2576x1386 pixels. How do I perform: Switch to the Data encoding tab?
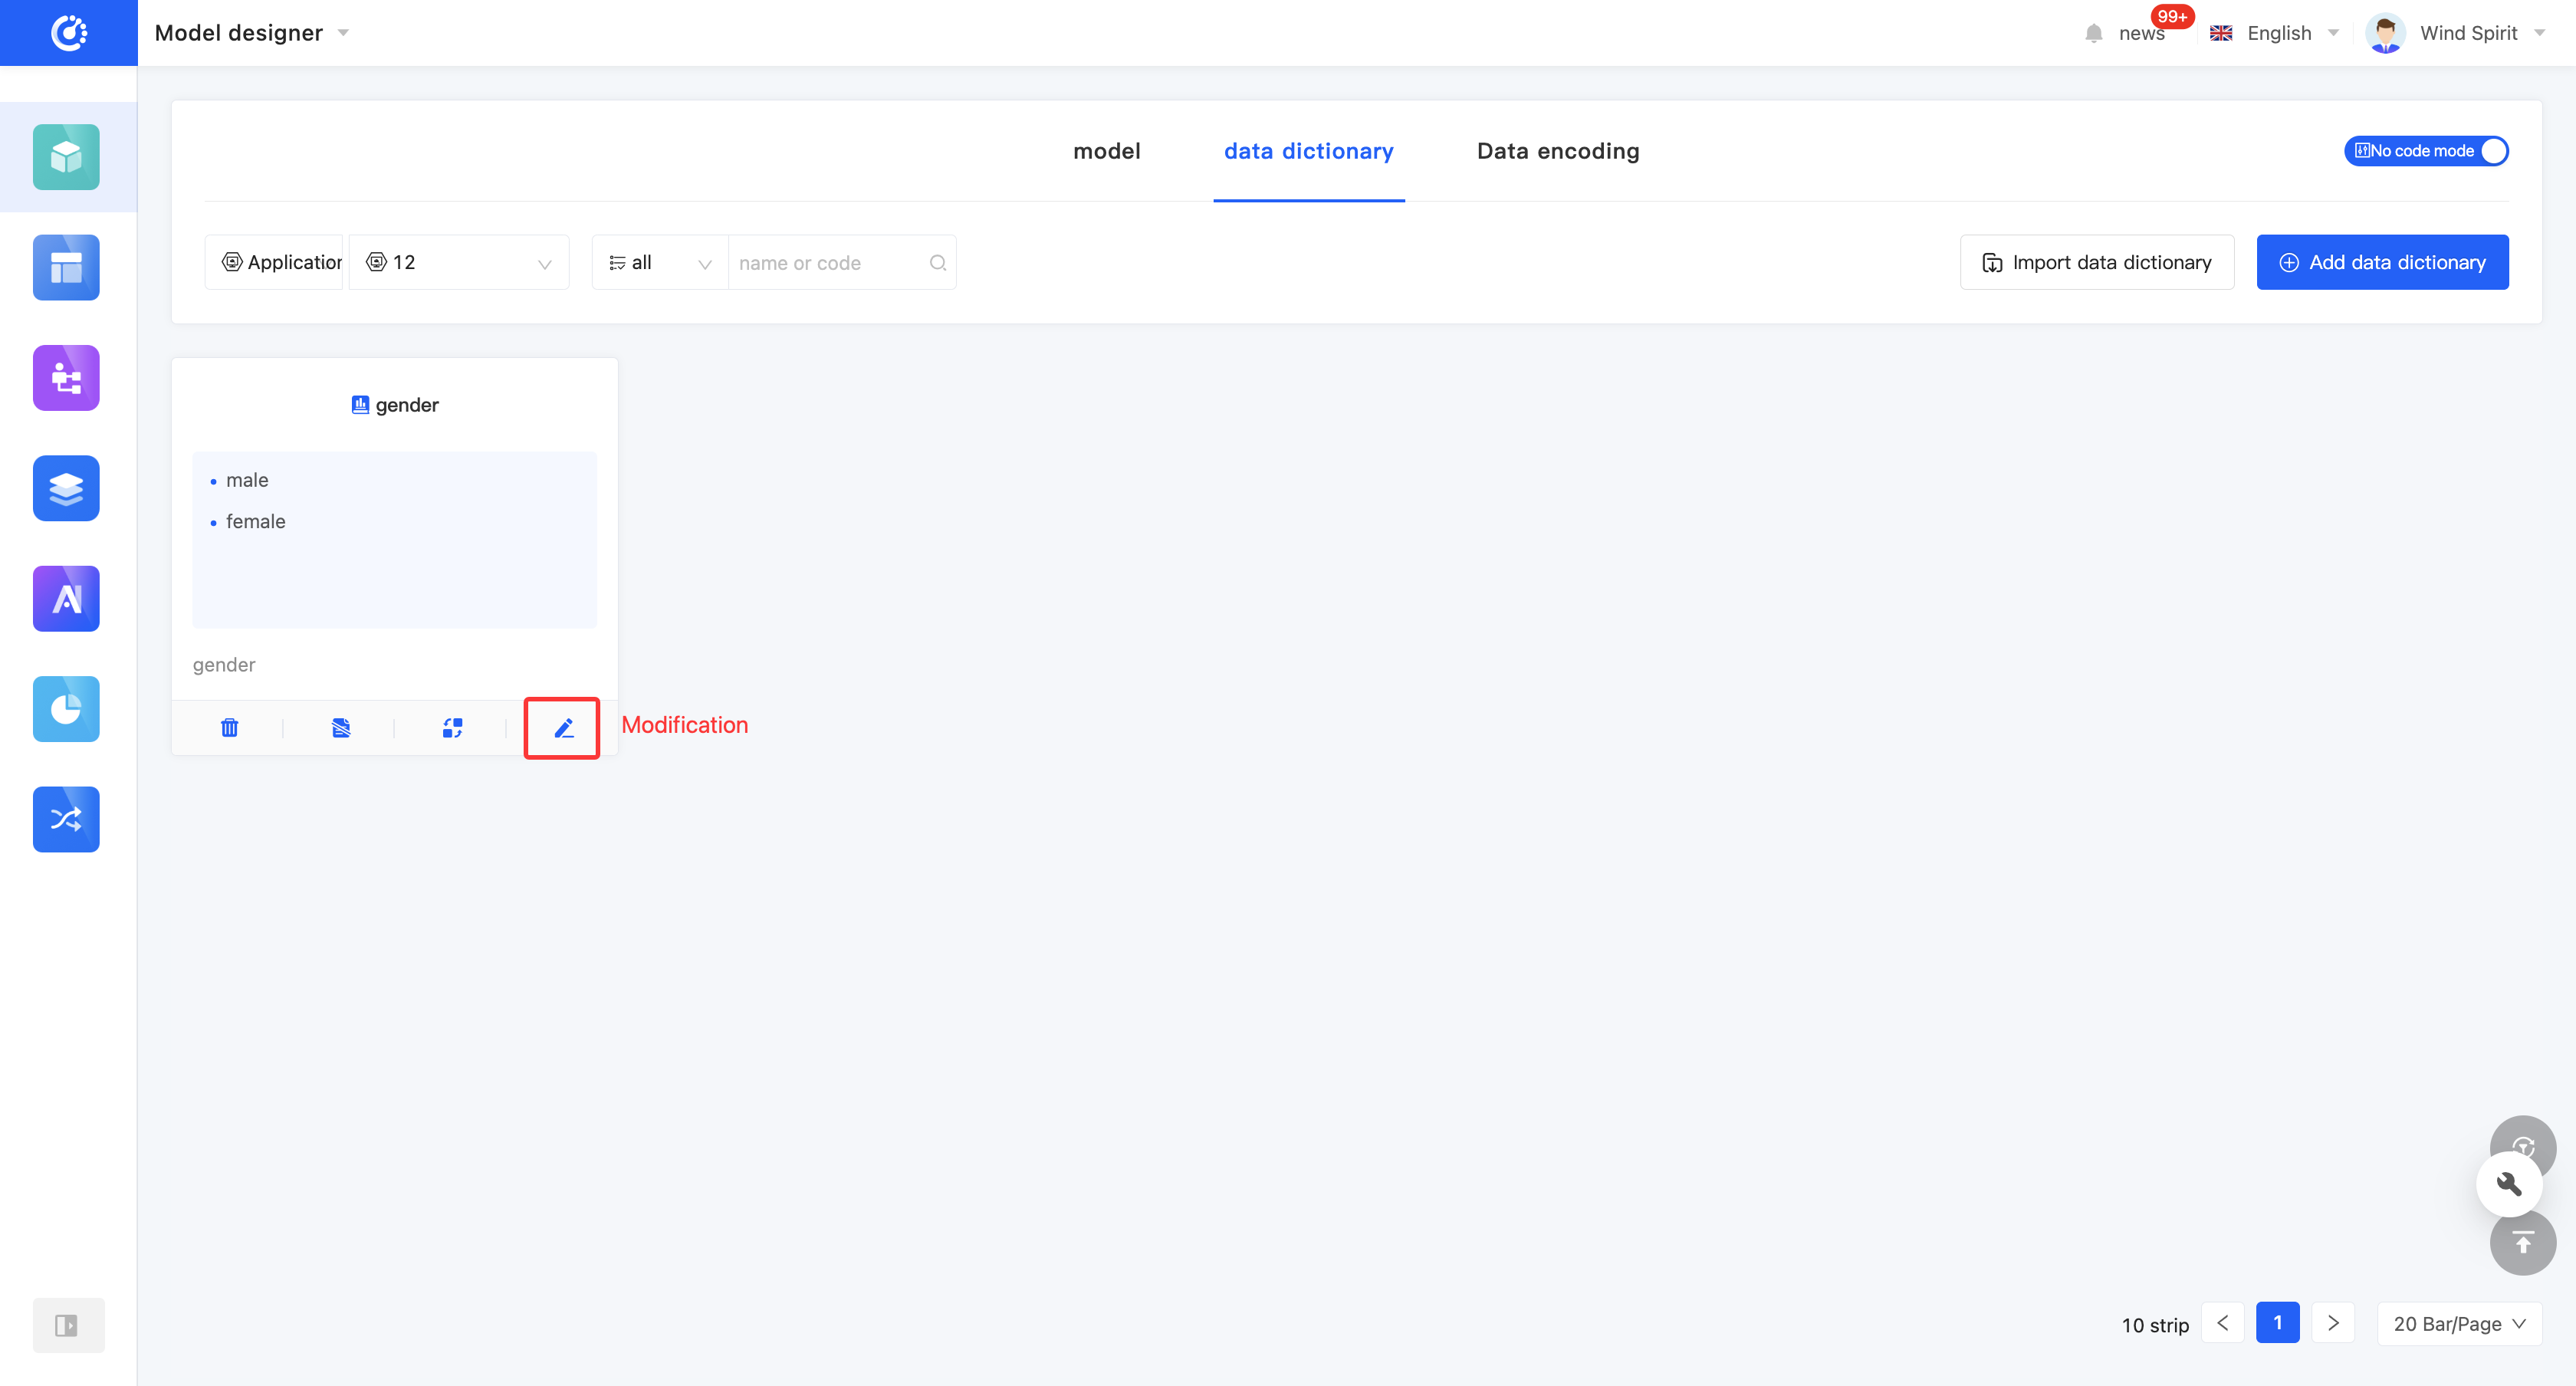[1557, 151]
